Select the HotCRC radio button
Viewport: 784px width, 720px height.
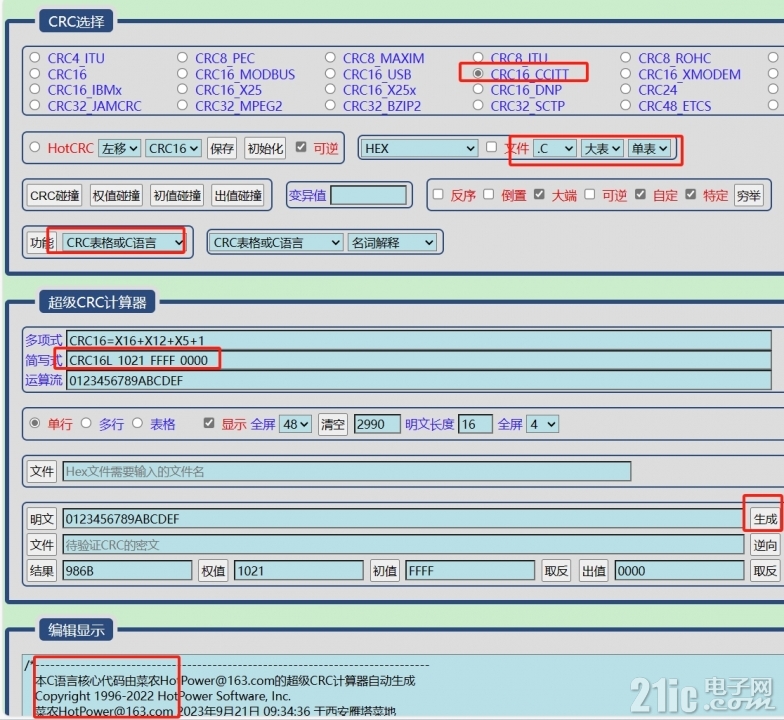[34, 148]
